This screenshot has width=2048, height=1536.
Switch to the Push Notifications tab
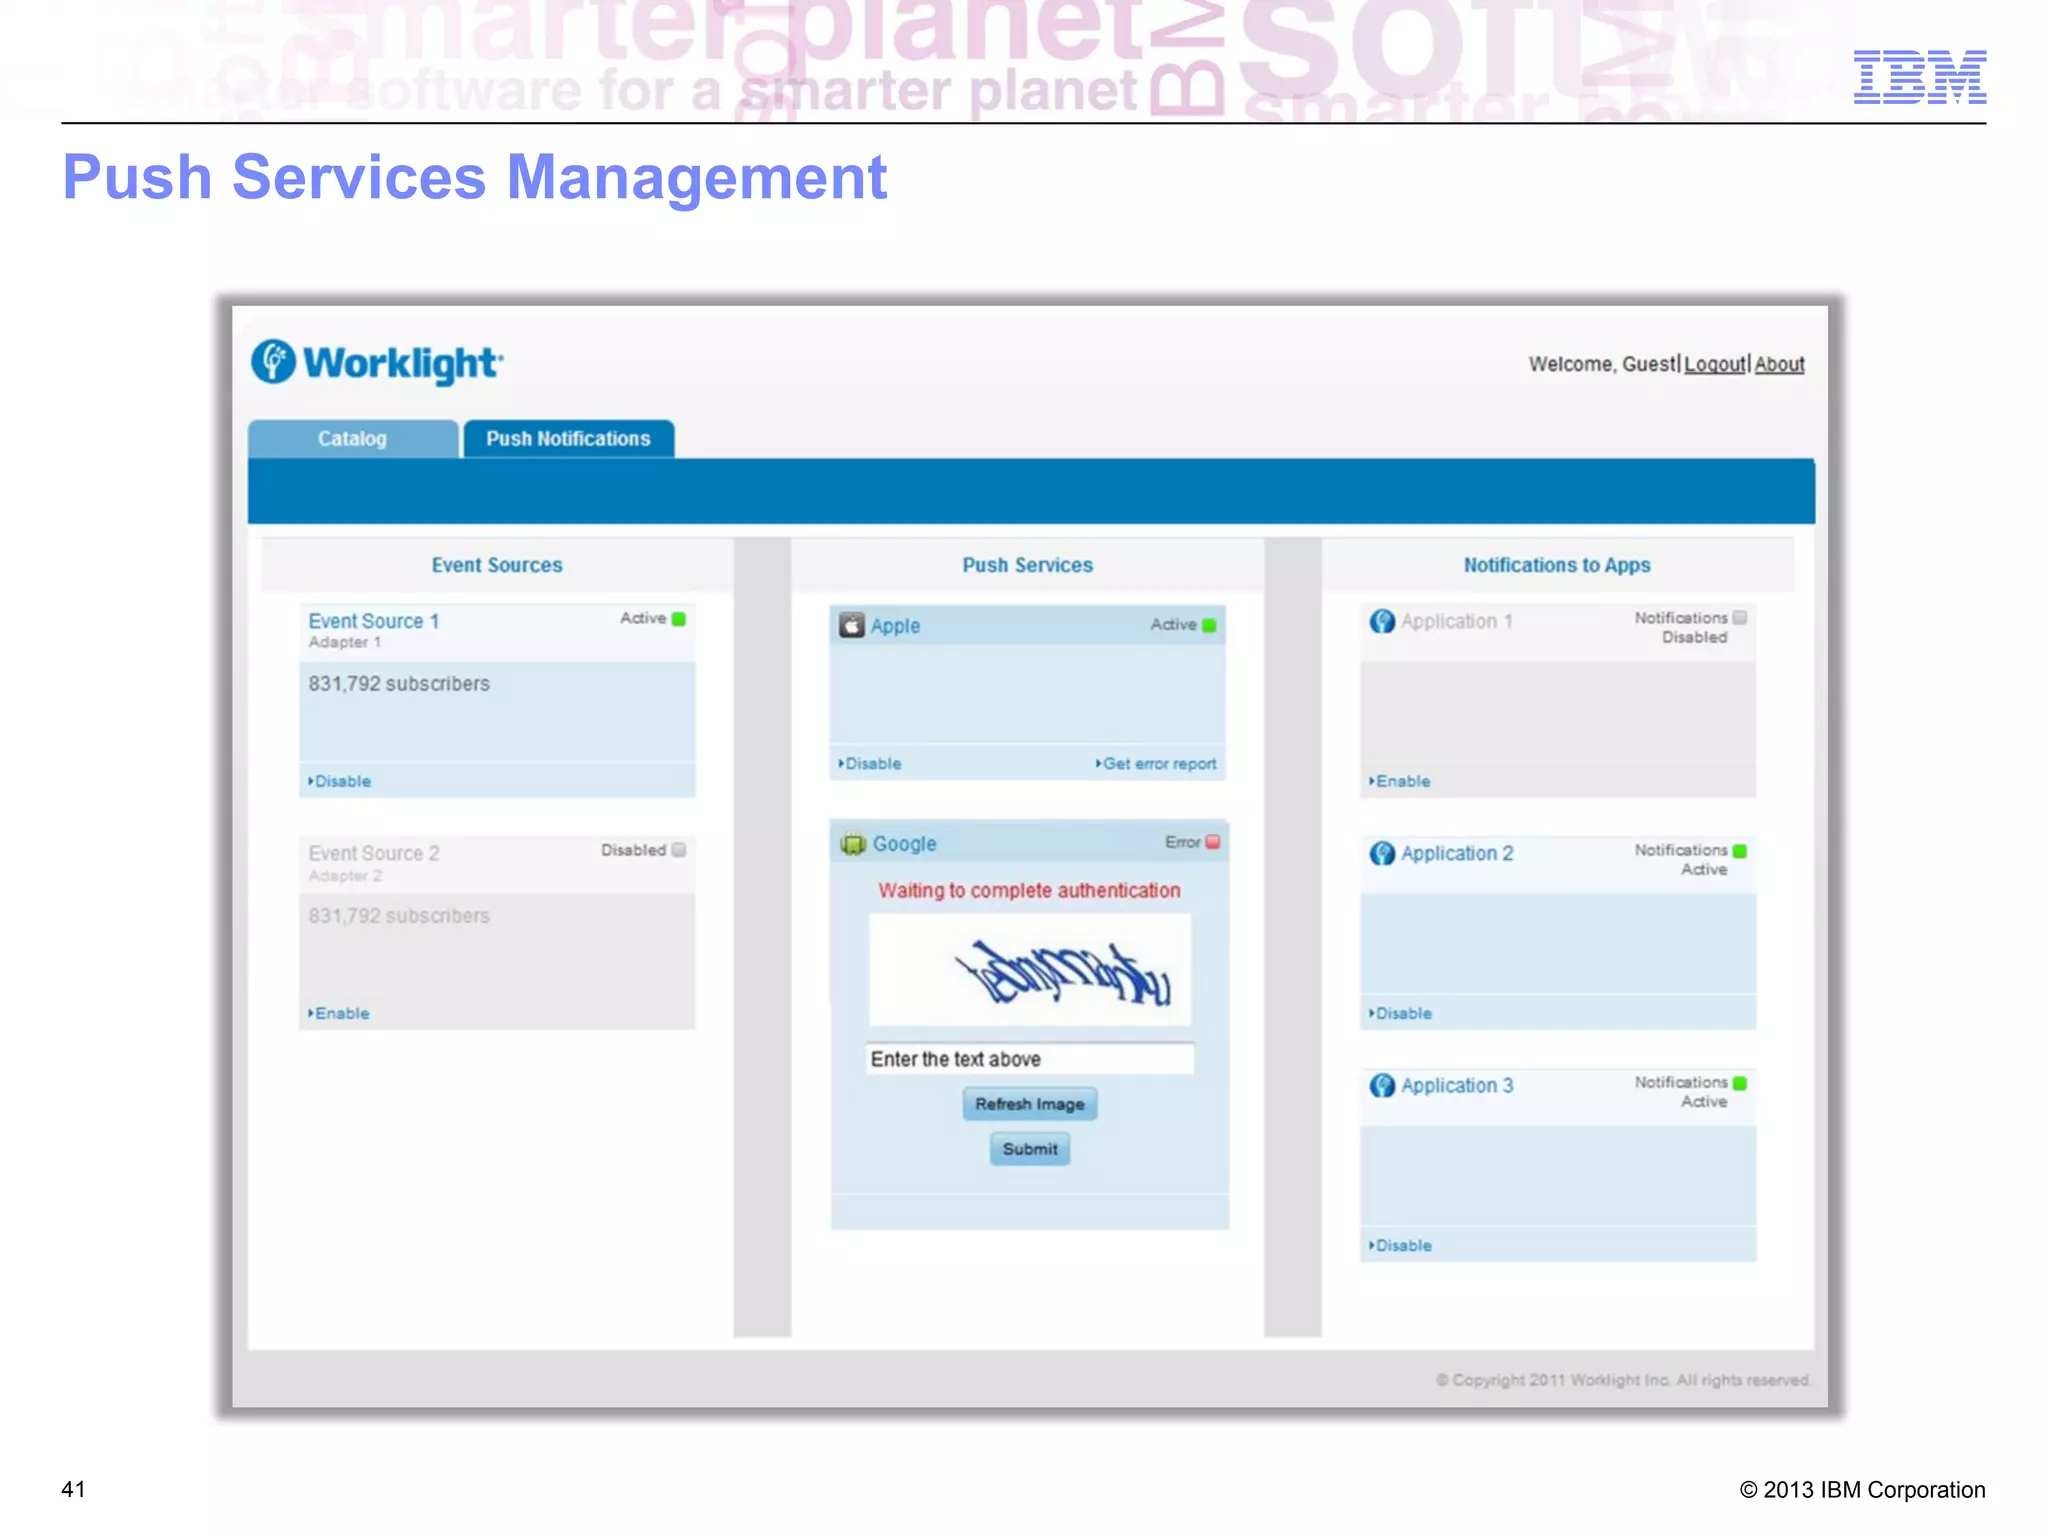tap(568, 439)
